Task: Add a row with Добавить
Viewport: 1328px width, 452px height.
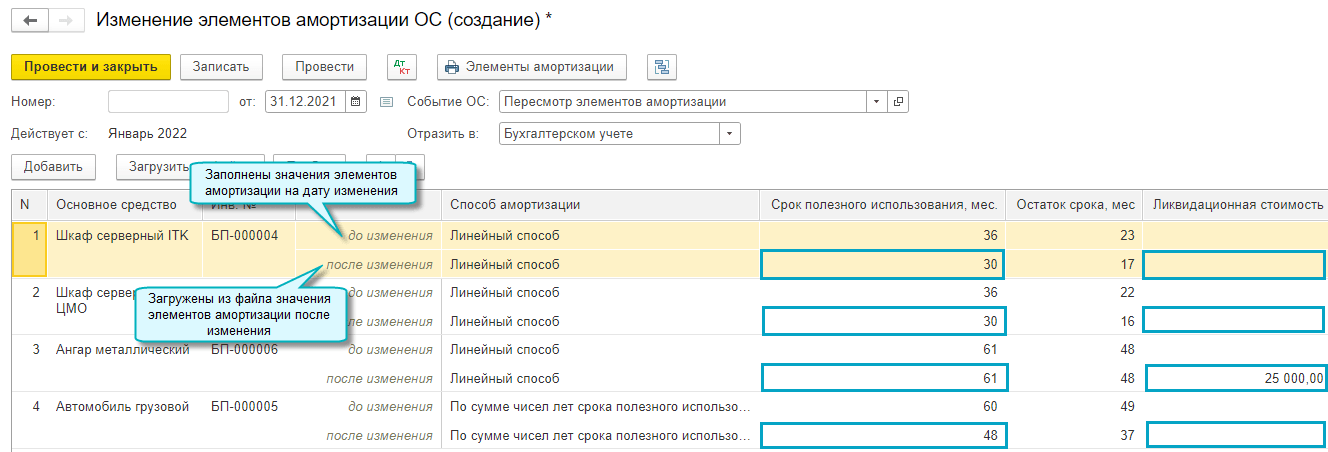Action: pyautogui.click(x=53, y=167)
